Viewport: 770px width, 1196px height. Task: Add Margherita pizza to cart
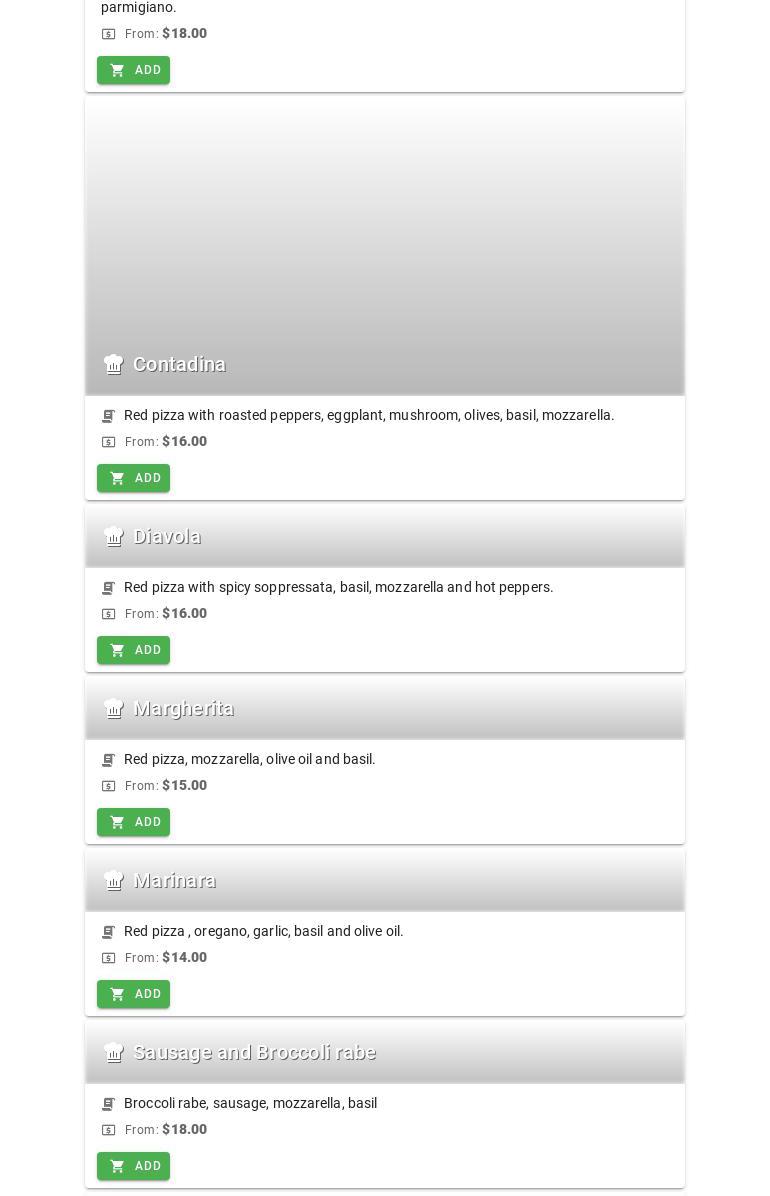(x=133, y=822)
